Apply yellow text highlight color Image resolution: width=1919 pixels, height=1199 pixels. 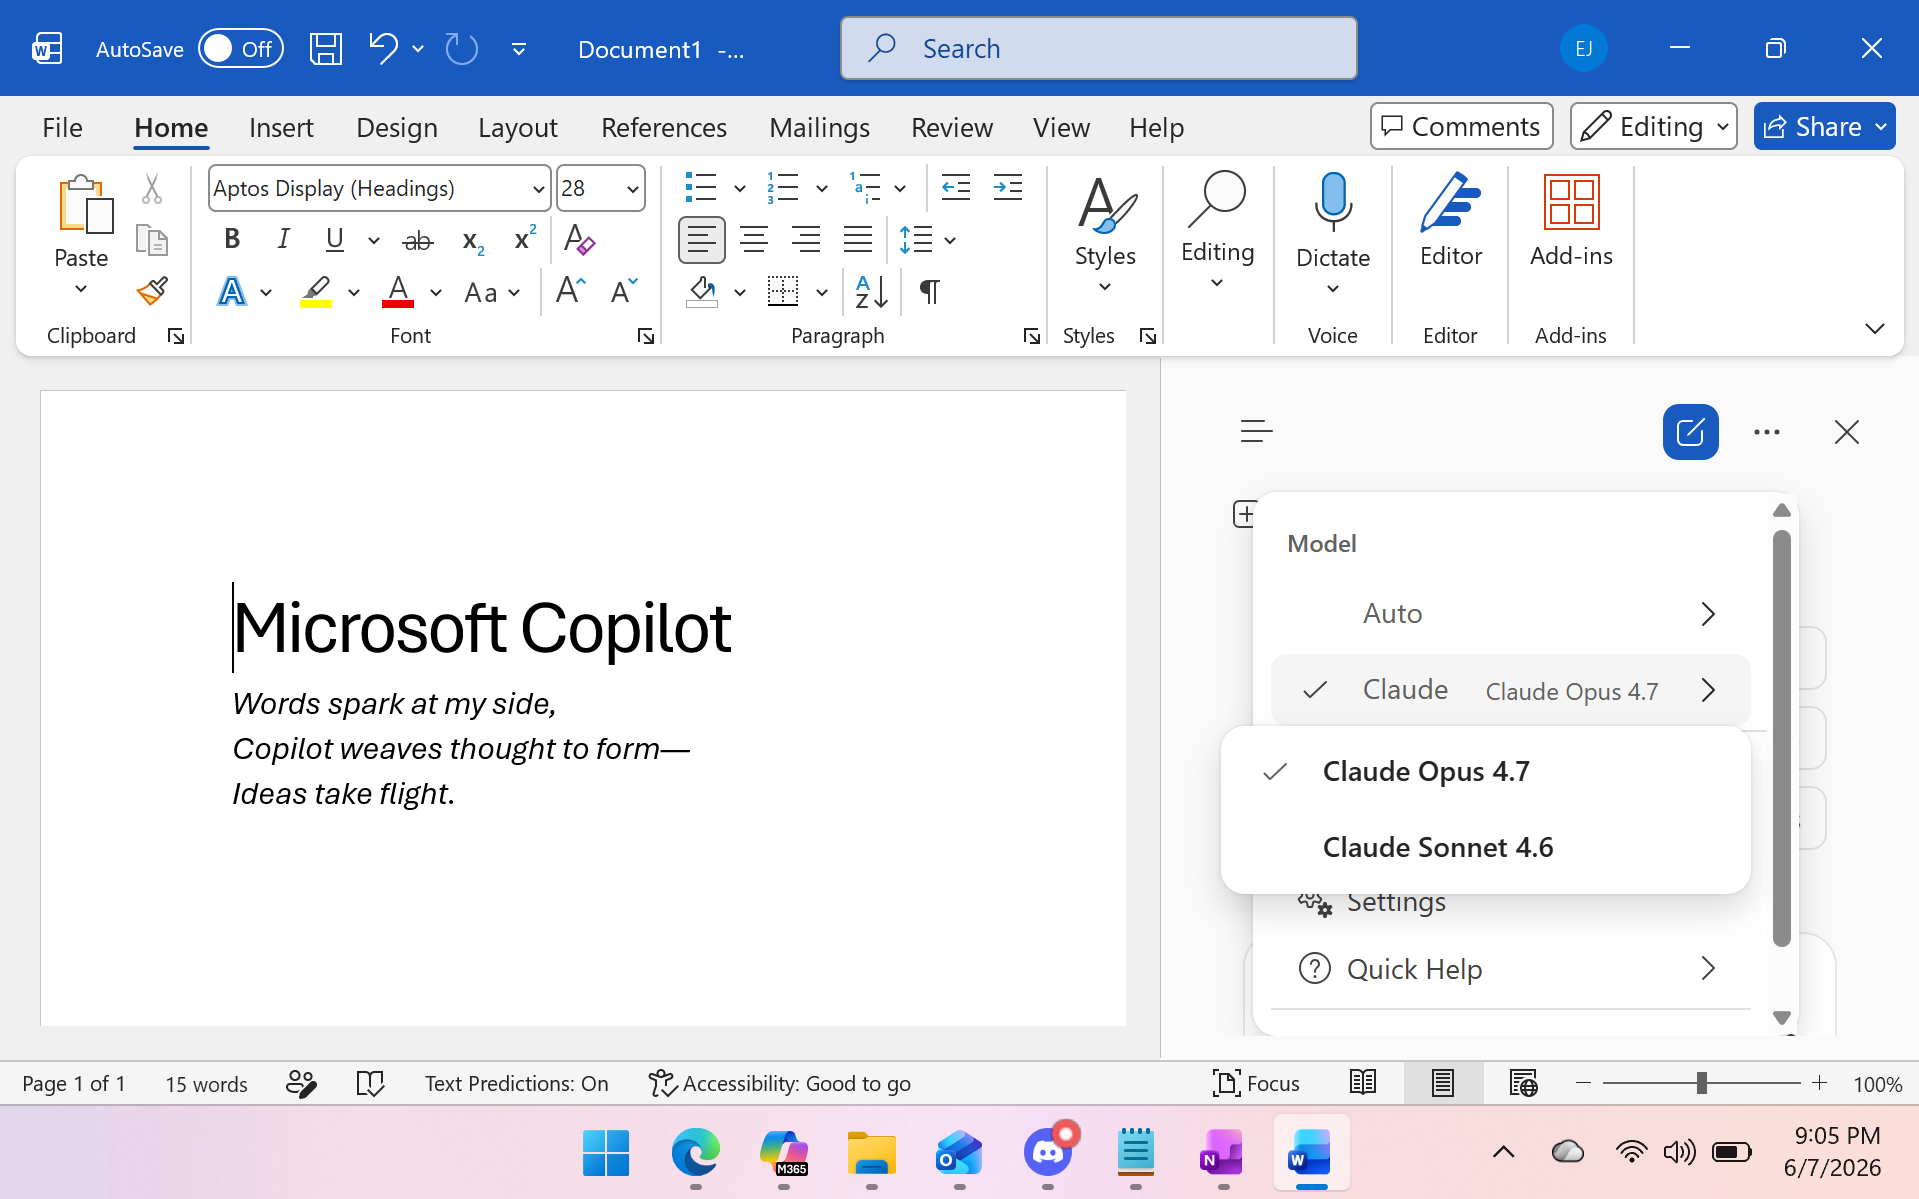316,291
